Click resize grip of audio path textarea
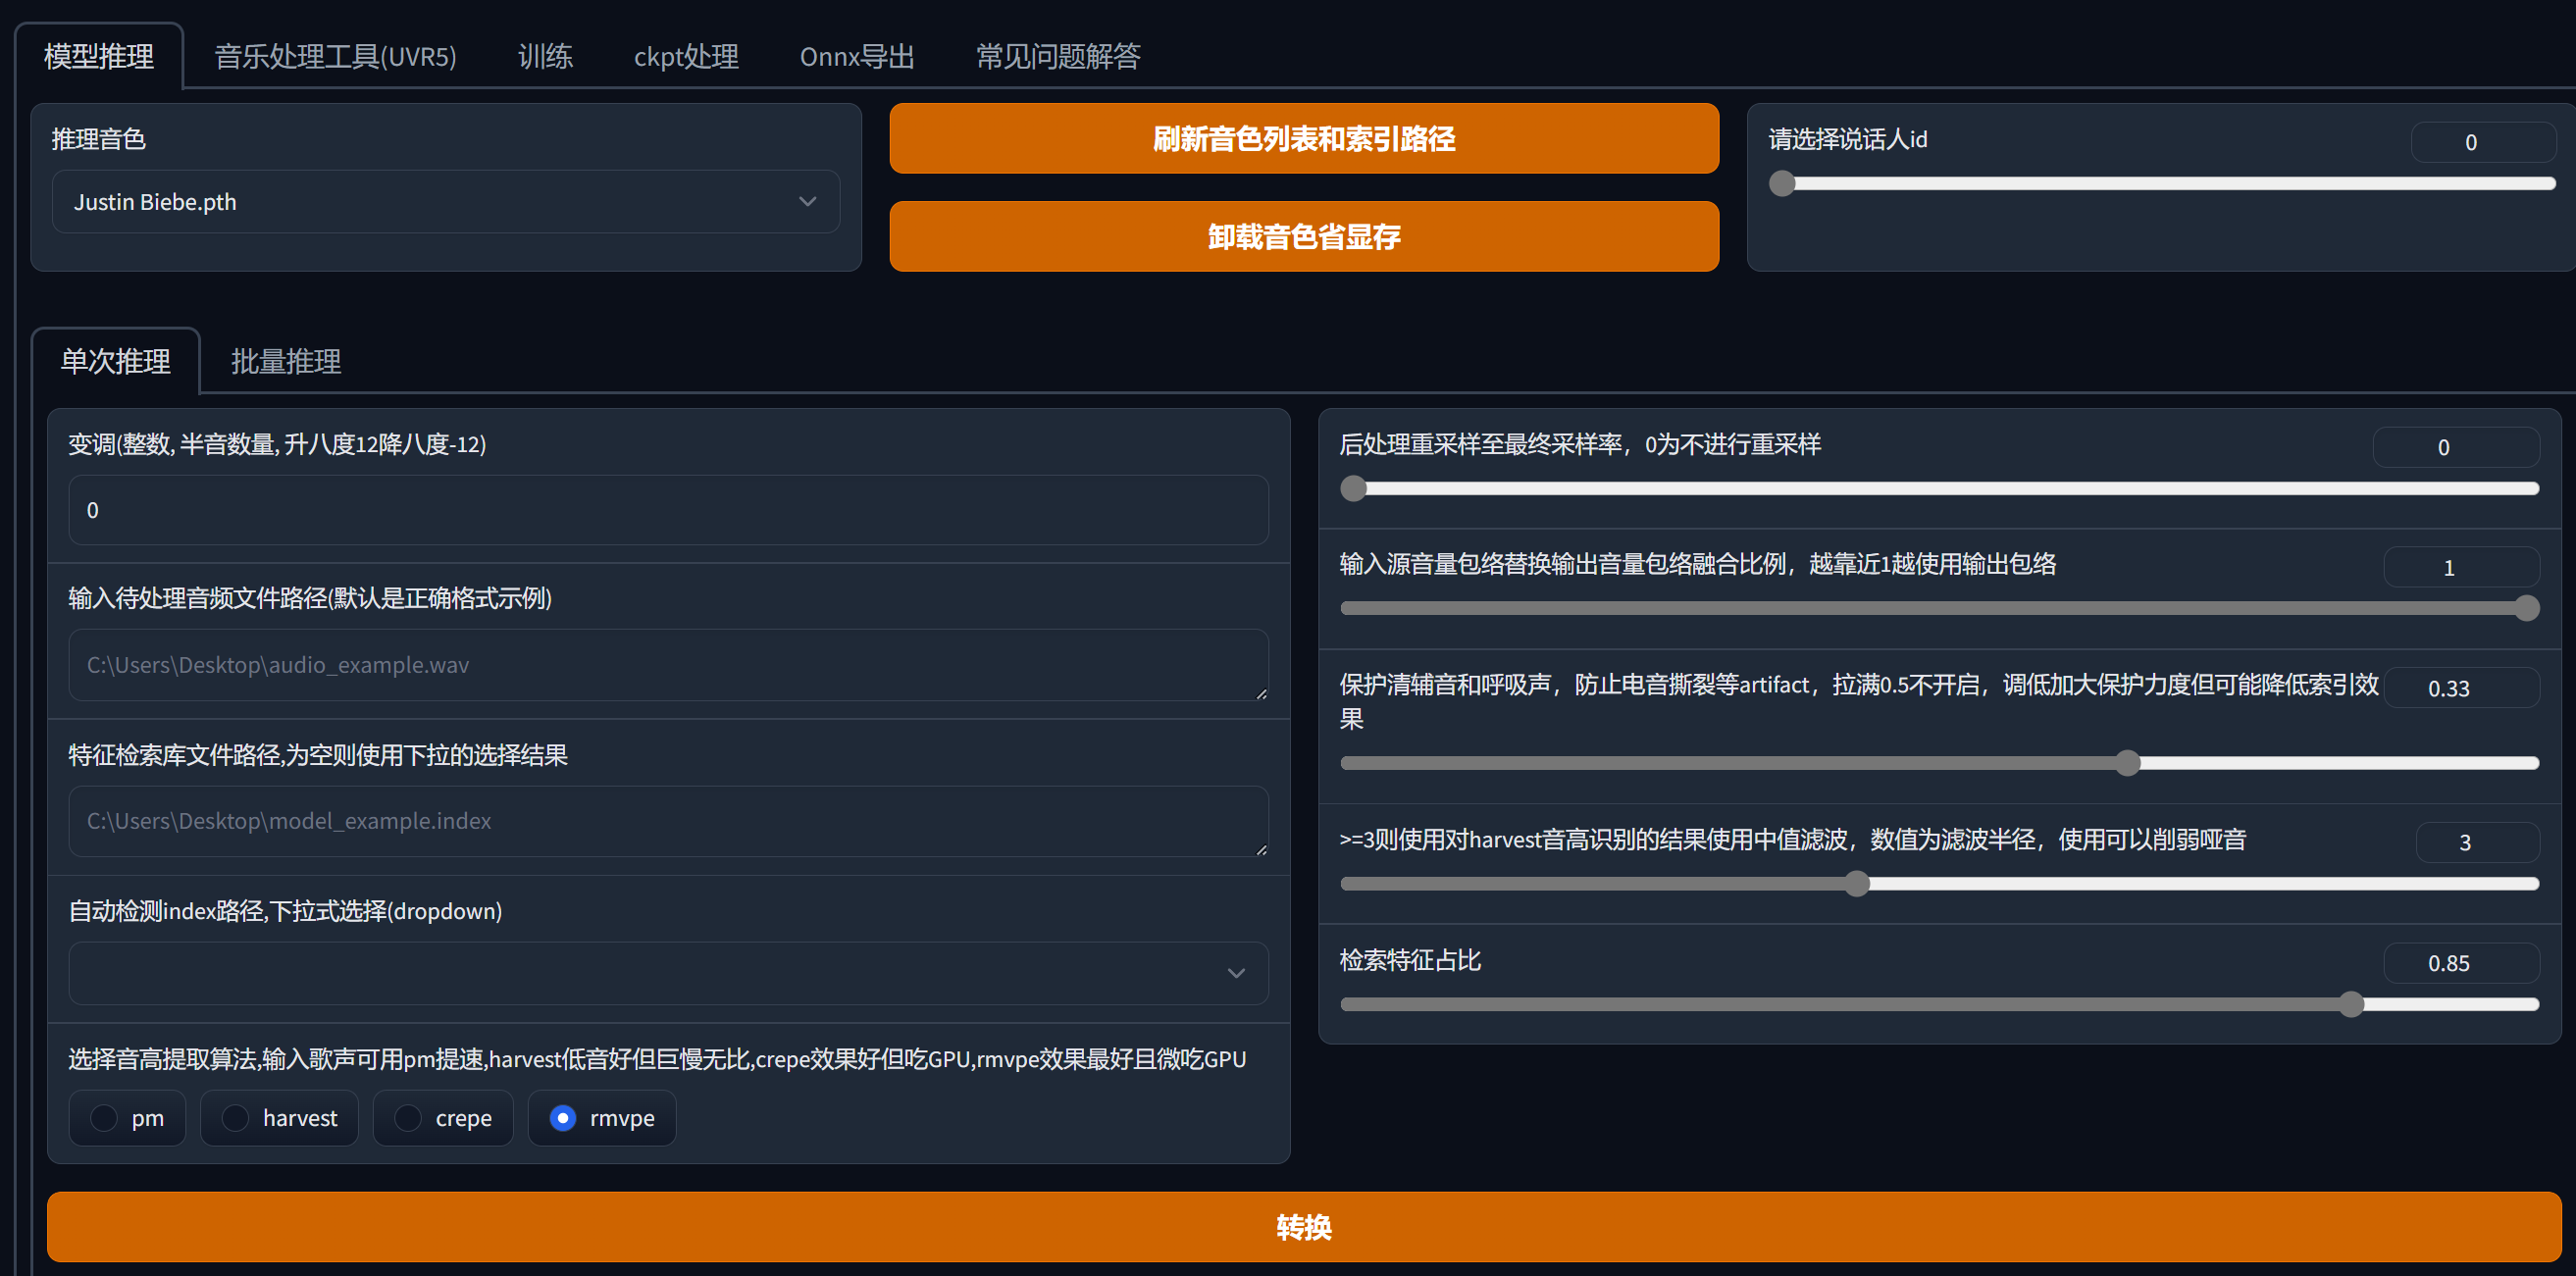2576x1276 pixels. (1261, 693)
